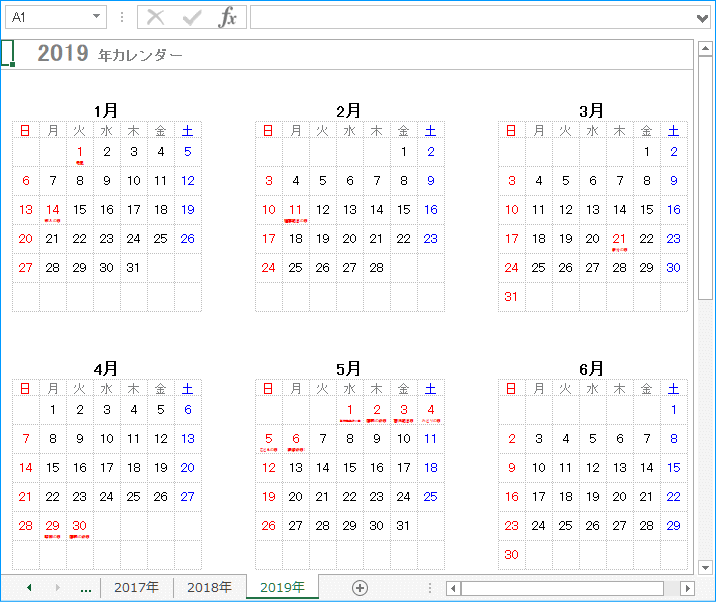The width and height of the screenshot is (716, 602).
Task: Add a new sheet with the plus icon
Action: tap(360, 588)
